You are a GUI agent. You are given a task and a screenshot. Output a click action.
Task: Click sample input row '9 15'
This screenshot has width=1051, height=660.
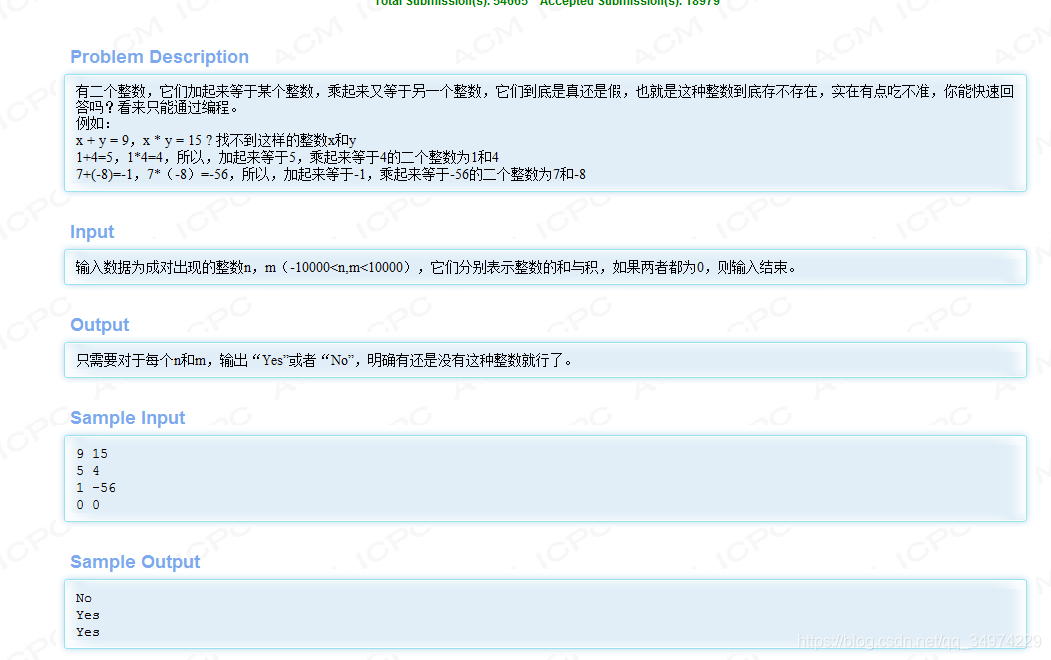[92, 454]
